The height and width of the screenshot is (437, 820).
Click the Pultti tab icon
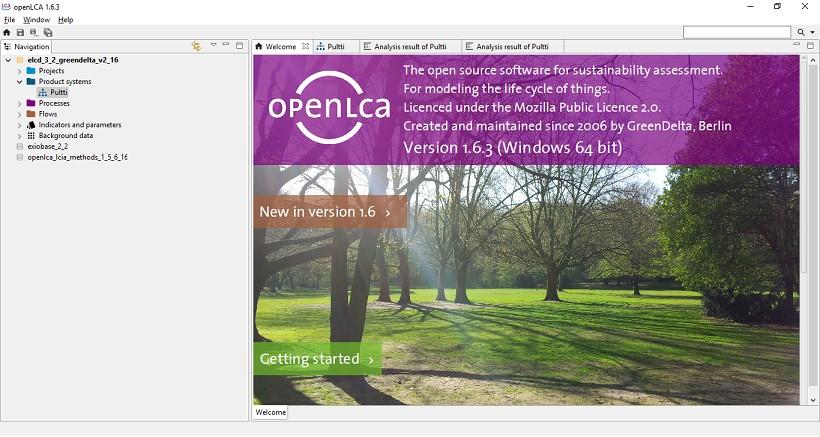coord(321,47)
